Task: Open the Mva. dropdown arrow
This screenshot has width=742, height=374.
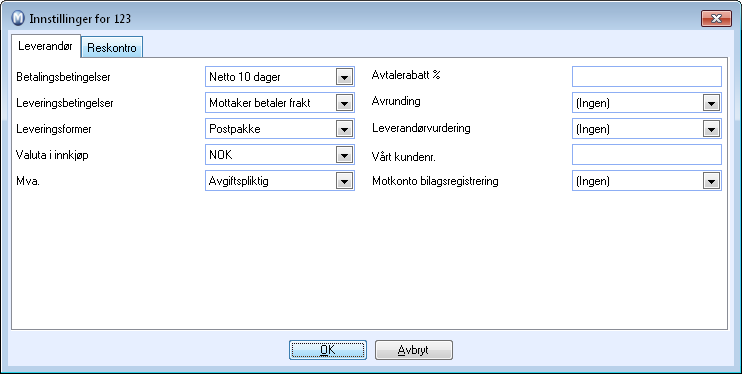Action: pyautogui.click(x=344, y=181)
